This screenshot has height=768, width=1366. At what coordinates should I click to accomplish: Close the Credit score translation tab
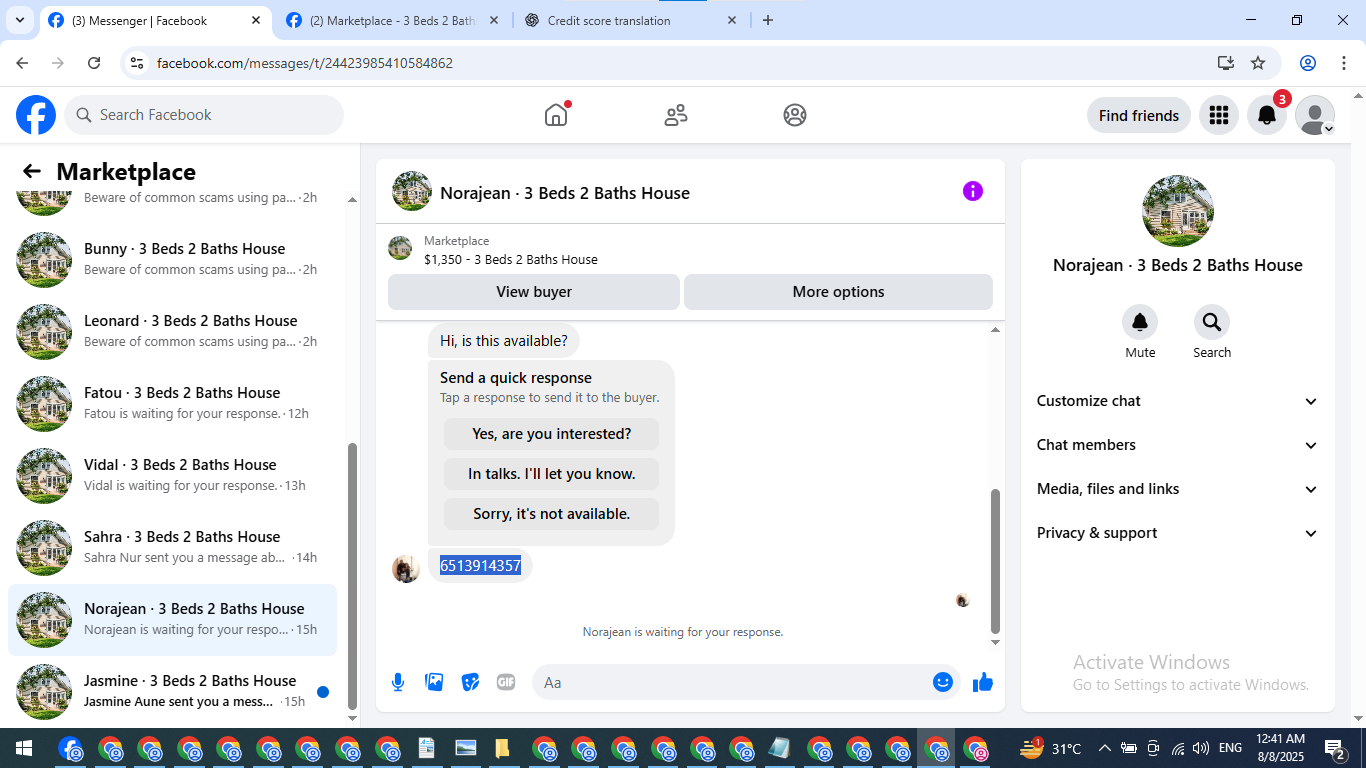732,20
